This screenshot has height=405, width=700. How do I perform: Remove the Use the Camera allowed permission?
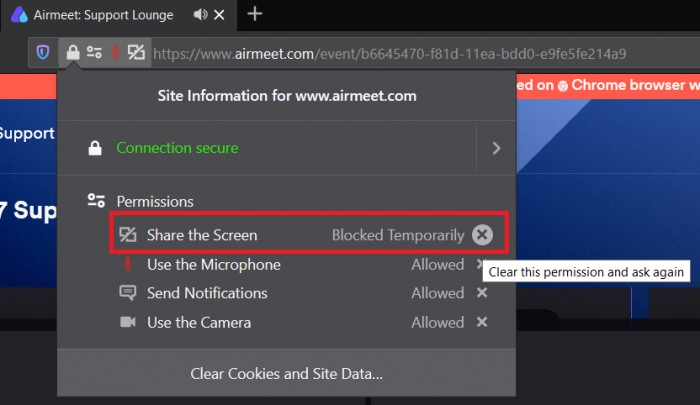point(482,322)
